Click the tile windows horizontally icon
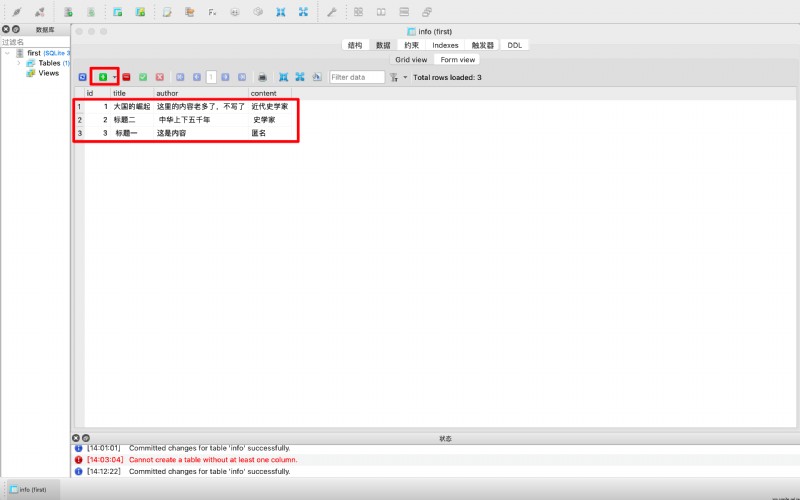The width and height of the screenshot is (800, 500). coord(381,12)
